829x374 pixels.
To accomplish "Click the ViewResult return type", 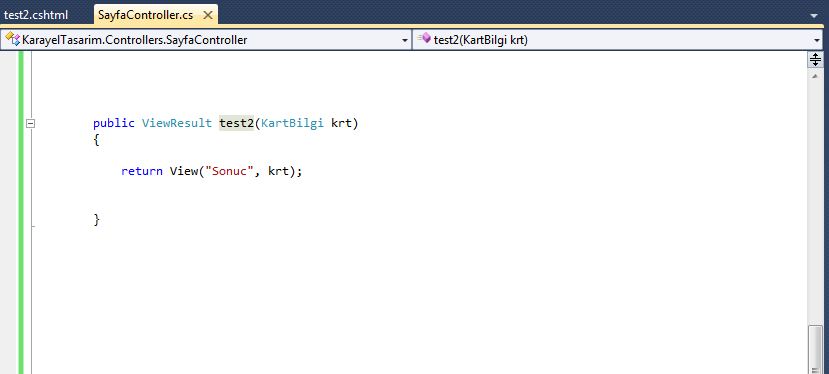I will [177, 123].
